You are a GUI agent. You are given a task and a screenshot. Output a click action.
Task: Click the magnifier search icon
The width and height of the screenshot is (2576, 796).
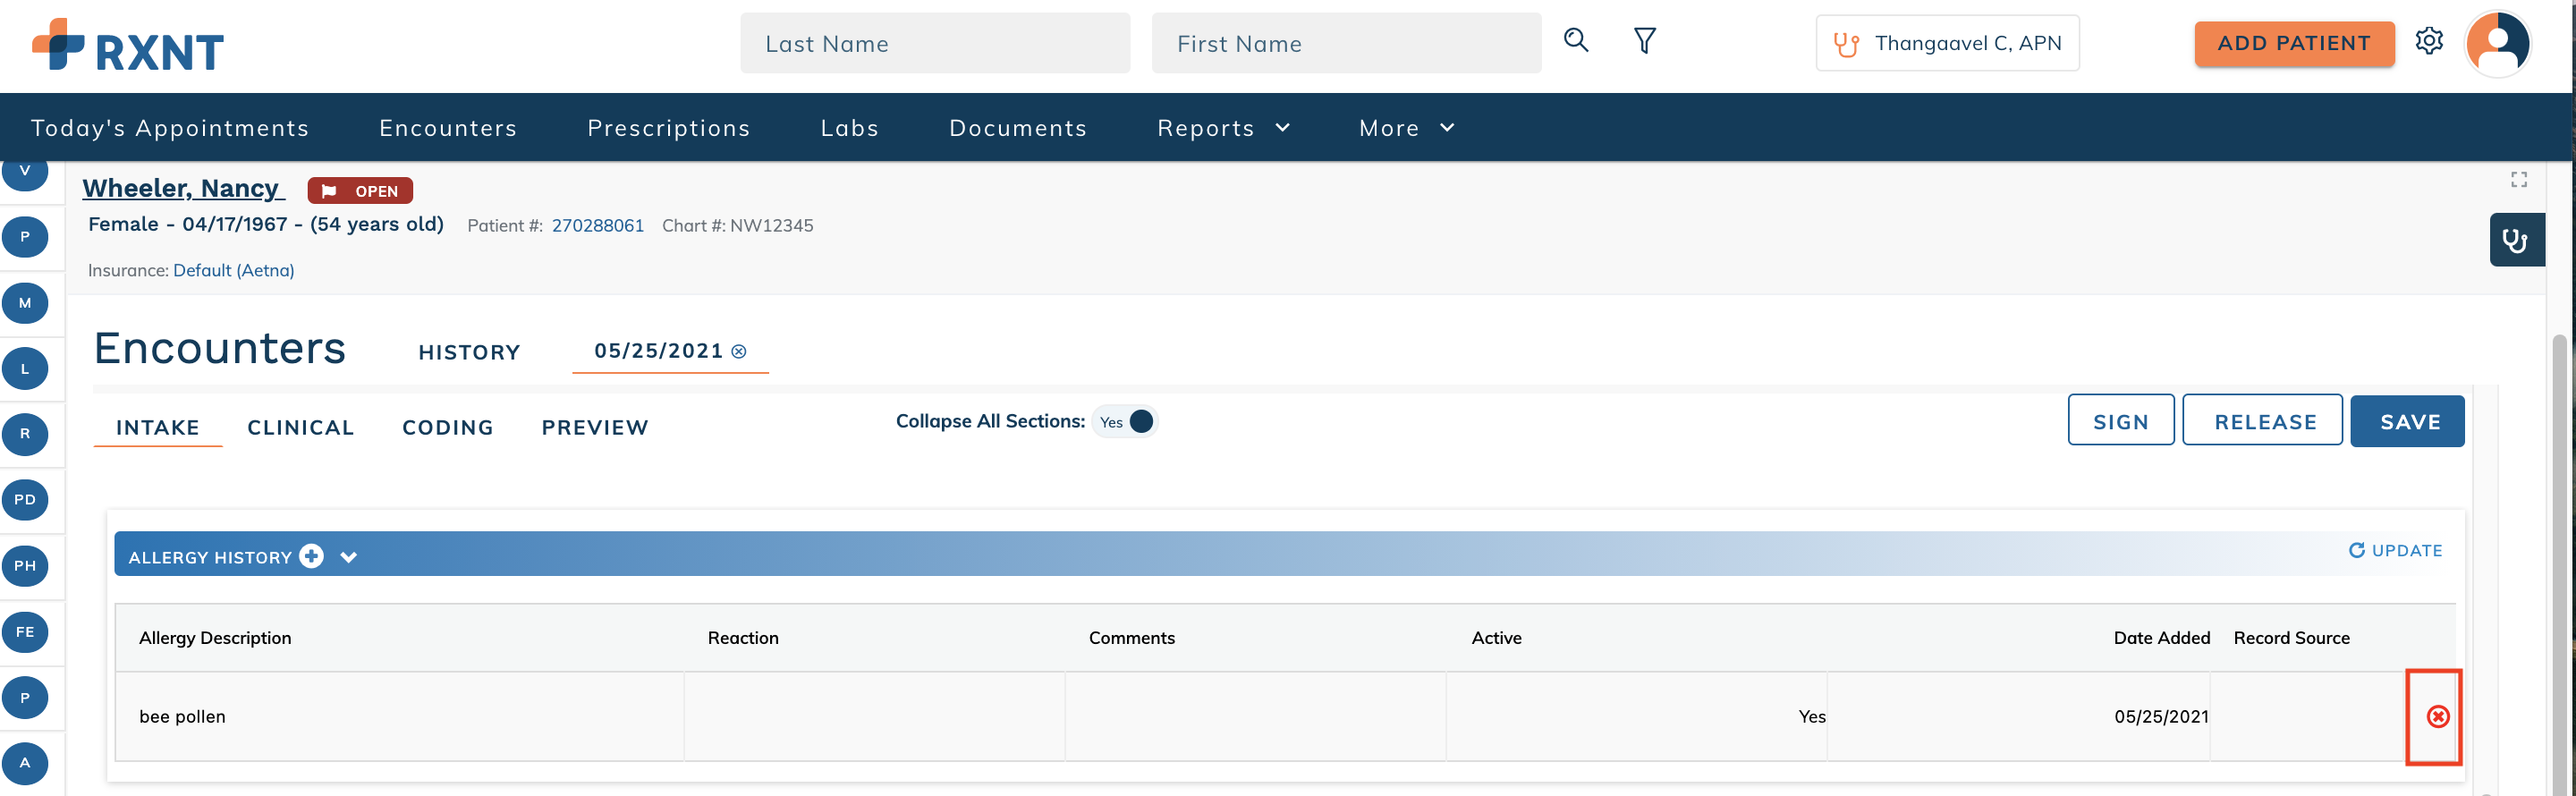(1576, 41)
